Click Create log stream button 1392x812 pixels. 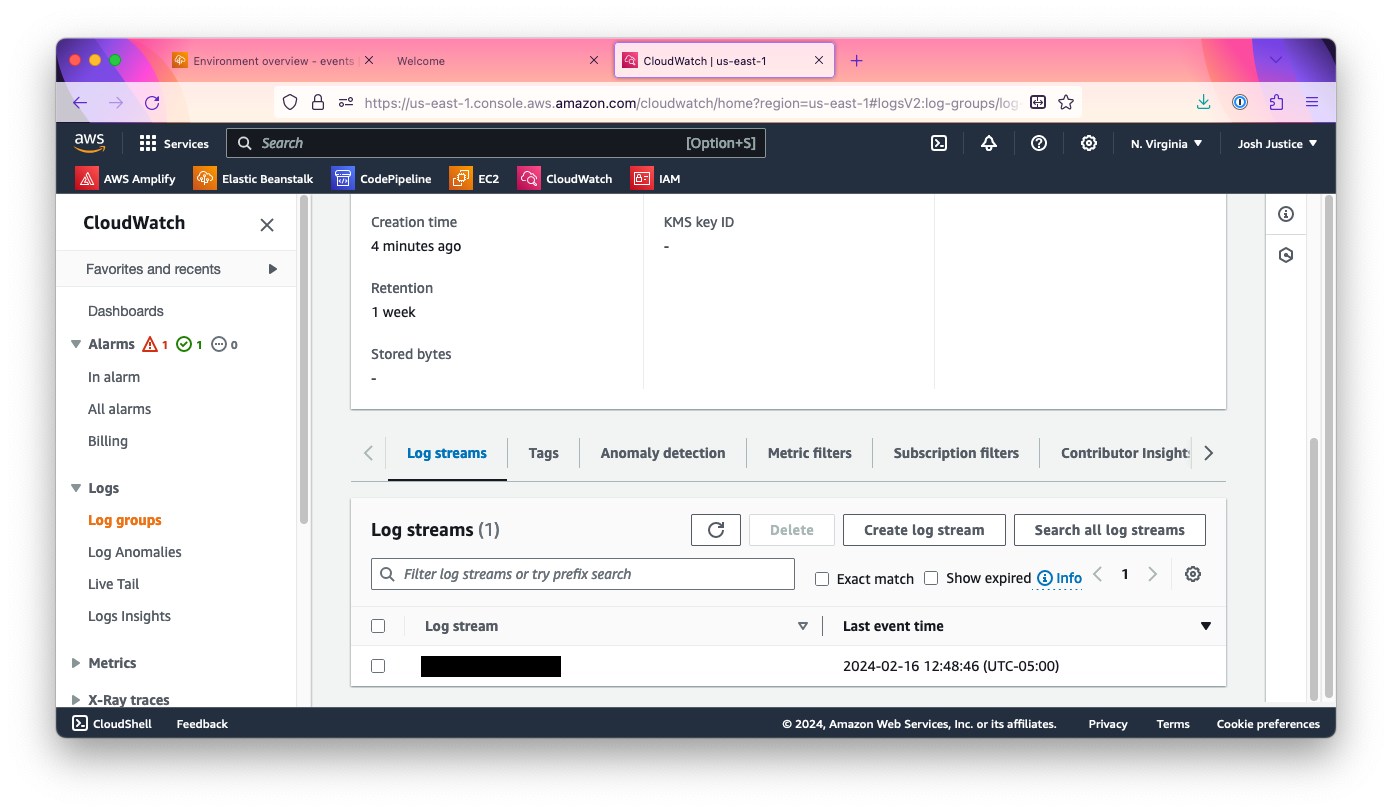point(924,530)
